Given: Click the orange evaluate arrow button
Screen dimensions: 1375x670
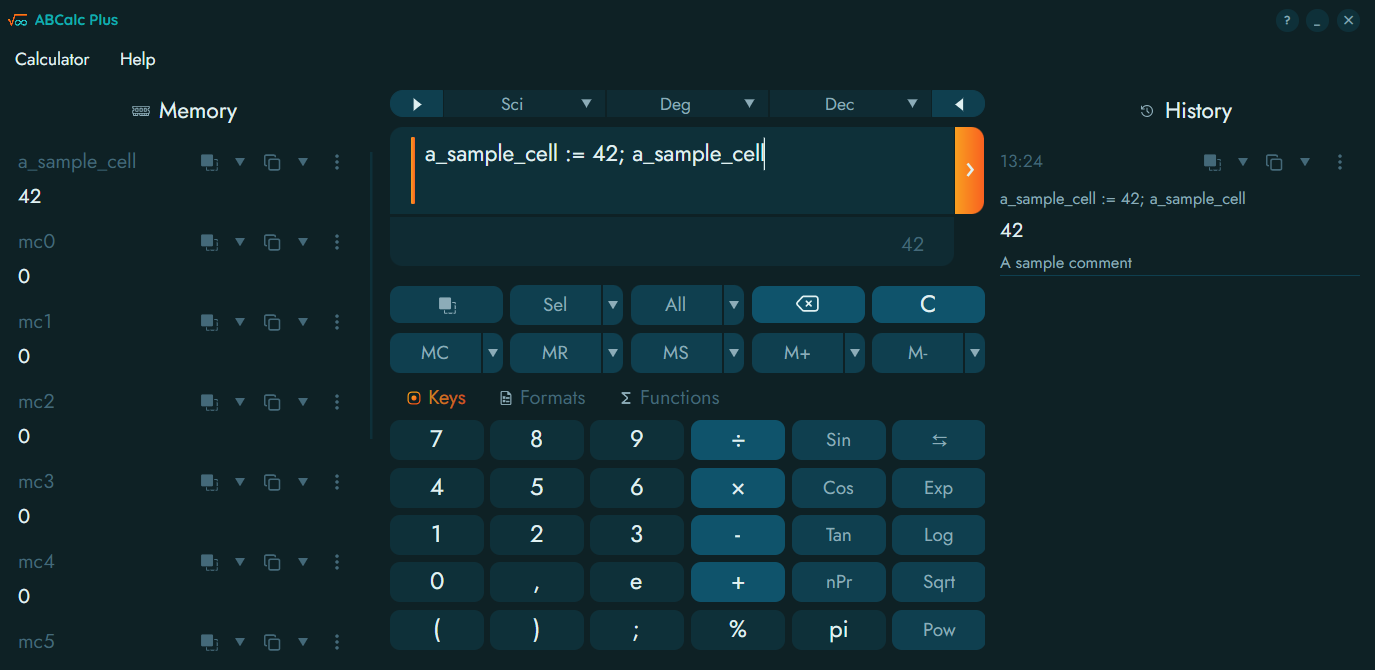Looking at the screenshot, I should click(969, 170).
